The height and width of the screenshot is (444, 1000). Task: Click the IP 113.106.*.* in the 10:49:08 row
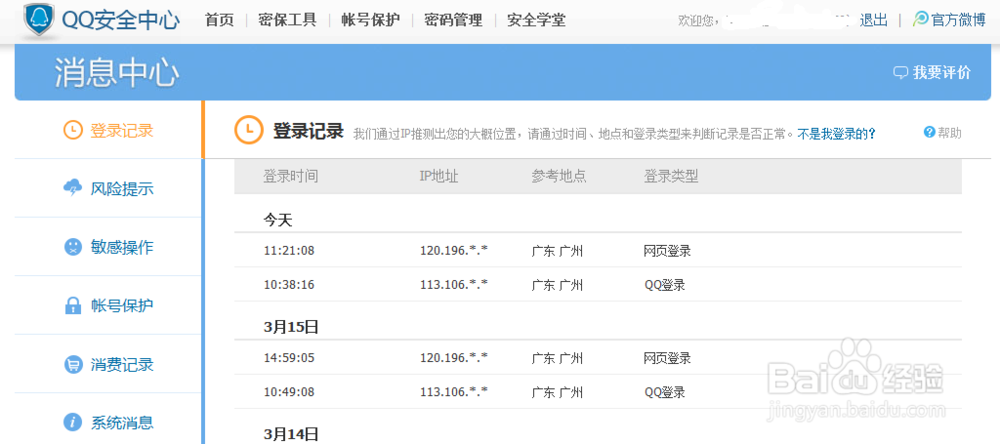(453, 392)
